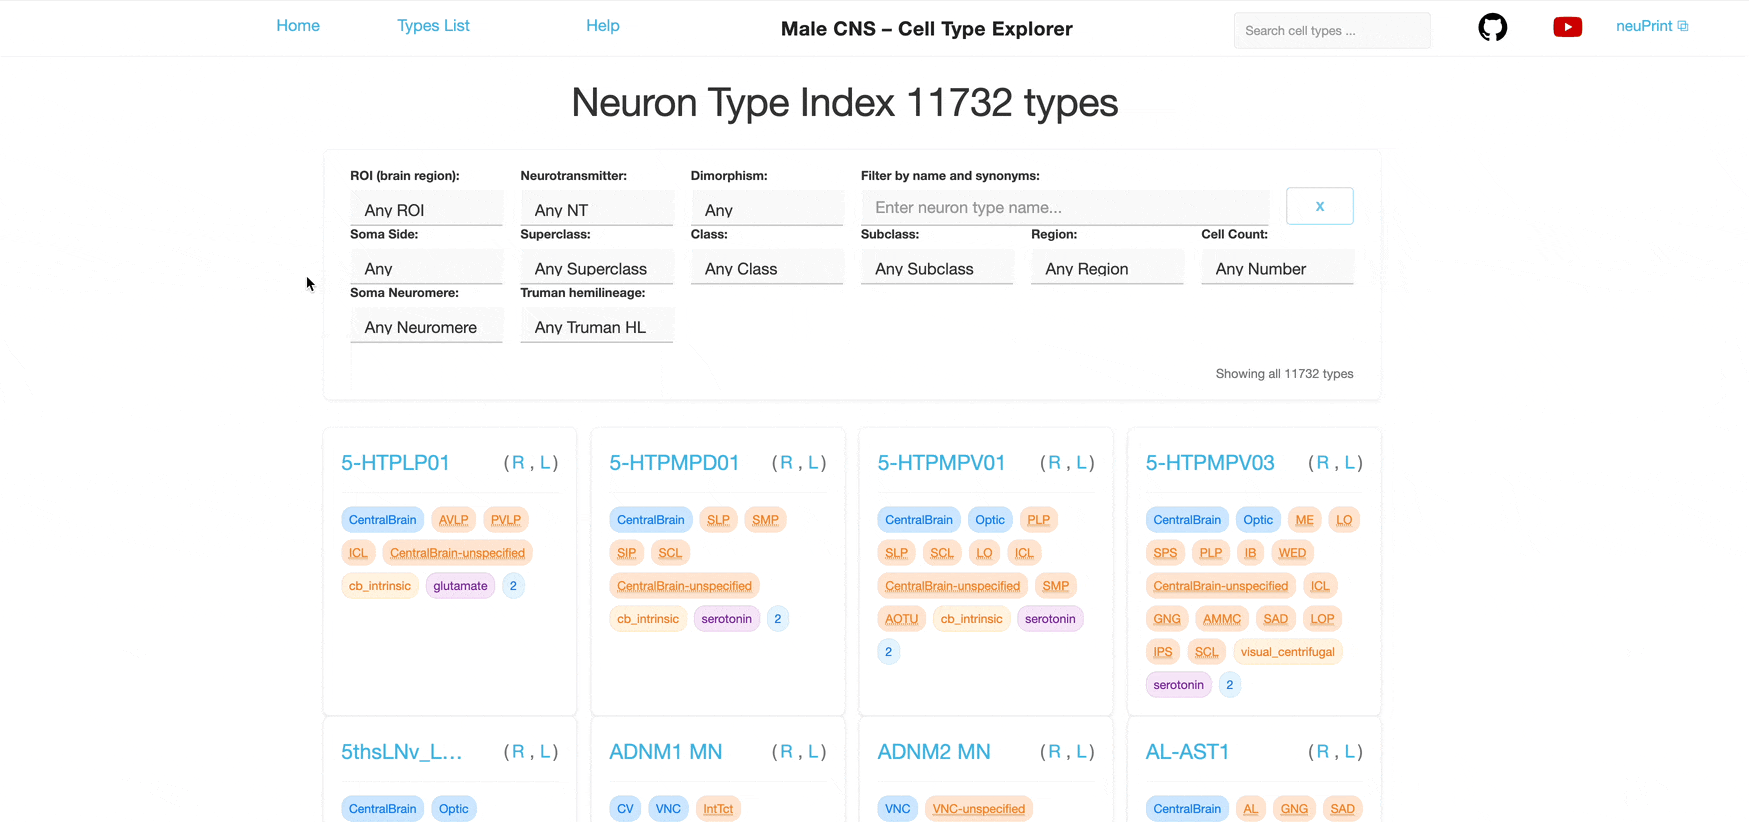
Task: Click the search cell types field
Action: pyautogui.click(x=1331, y=31)
